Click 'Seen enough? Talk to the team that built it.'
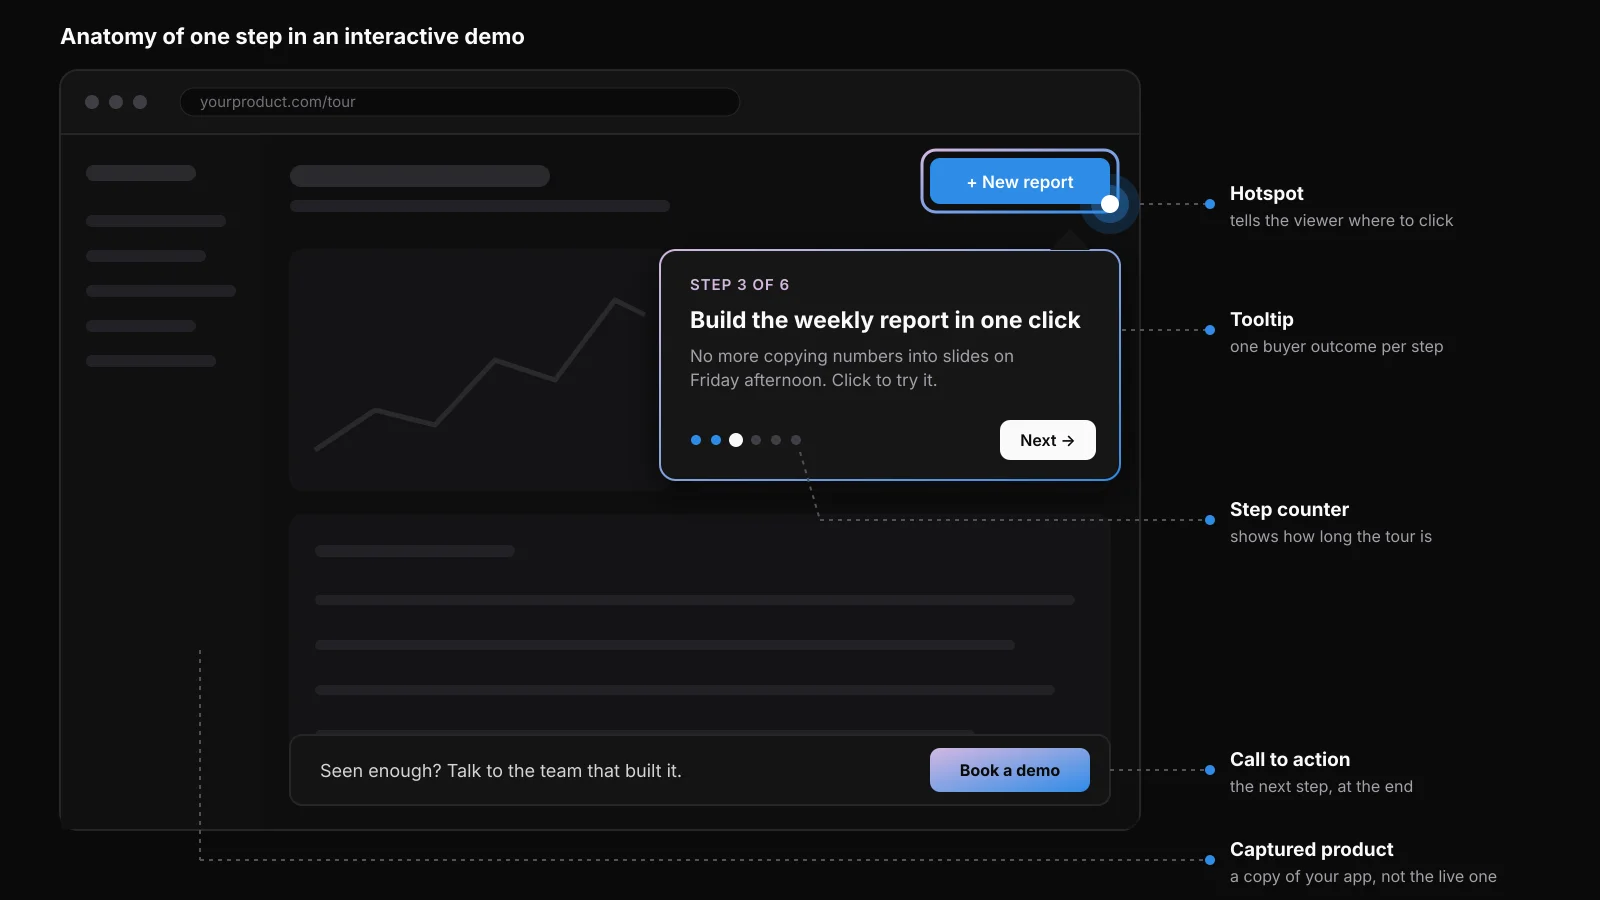The width and height of the screenshot is (1600, 900). [501, 771]
